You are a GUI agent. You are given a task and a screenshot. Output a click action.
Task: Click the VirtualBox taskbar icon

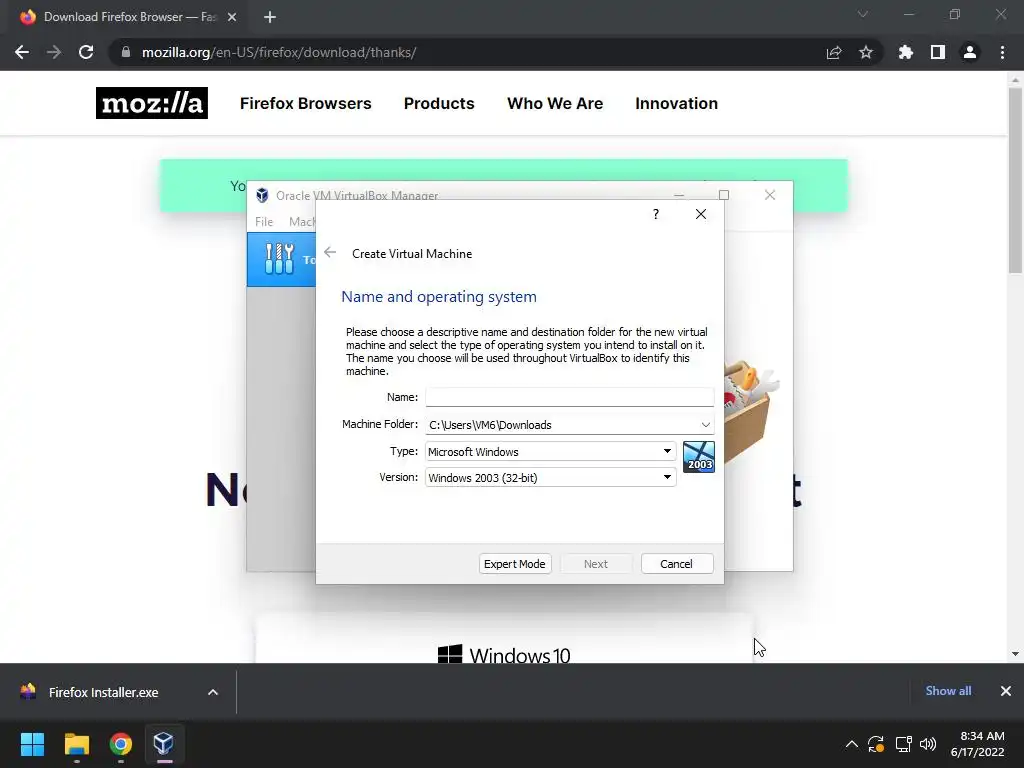(164, 744)
